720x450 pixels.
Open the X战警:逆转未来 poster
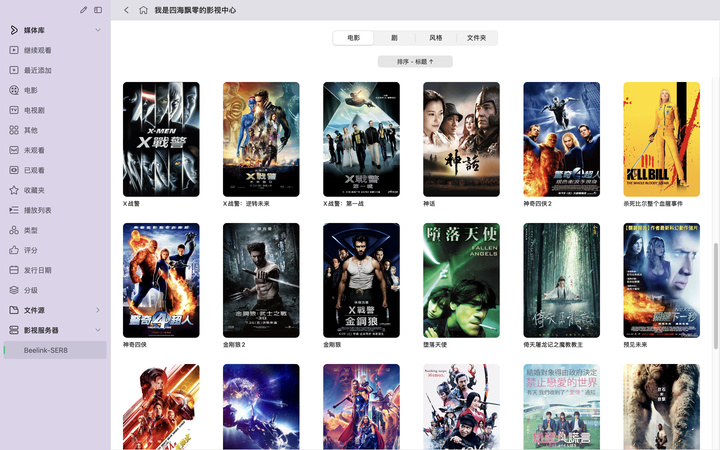[261, 139]
